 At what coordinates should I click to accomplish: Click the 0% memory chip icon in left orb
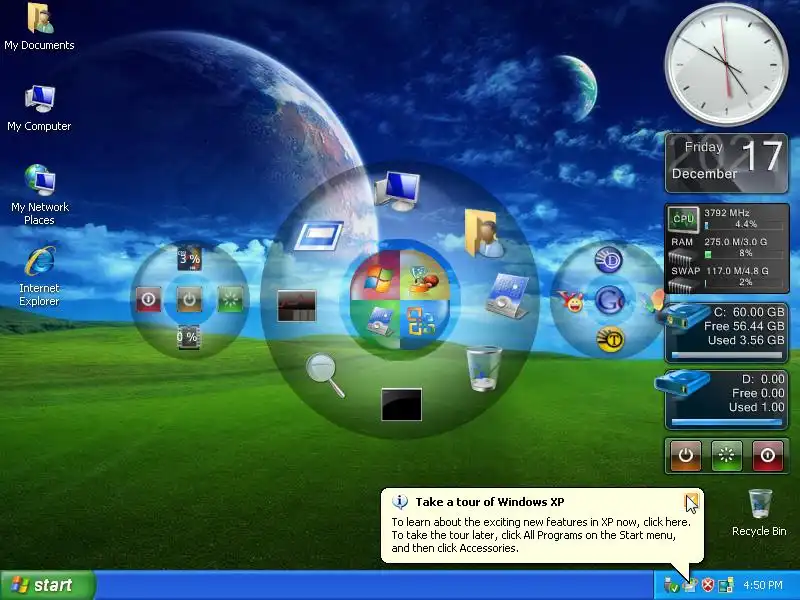pos(188,337)
